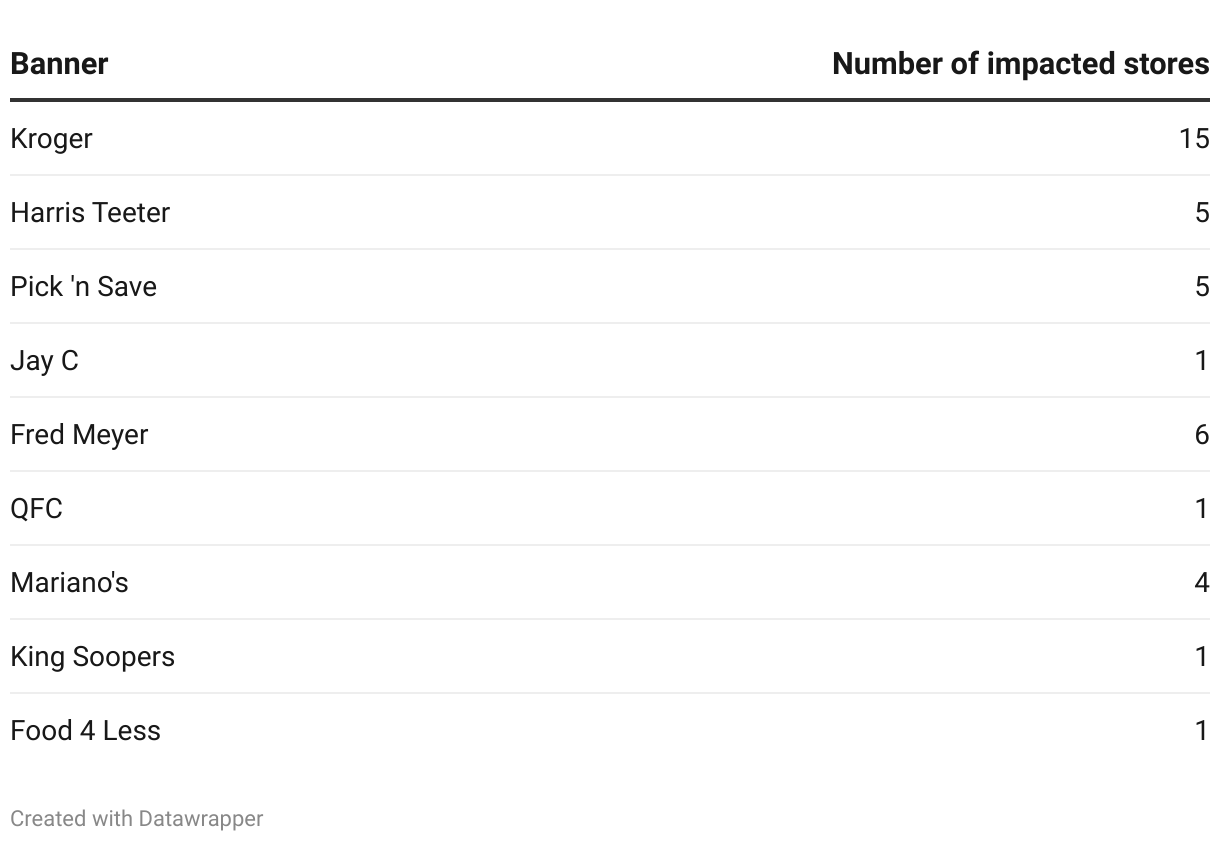Select the Kroger row label
This screenshot has height=842, width=1220.
[x=51, y=138]
